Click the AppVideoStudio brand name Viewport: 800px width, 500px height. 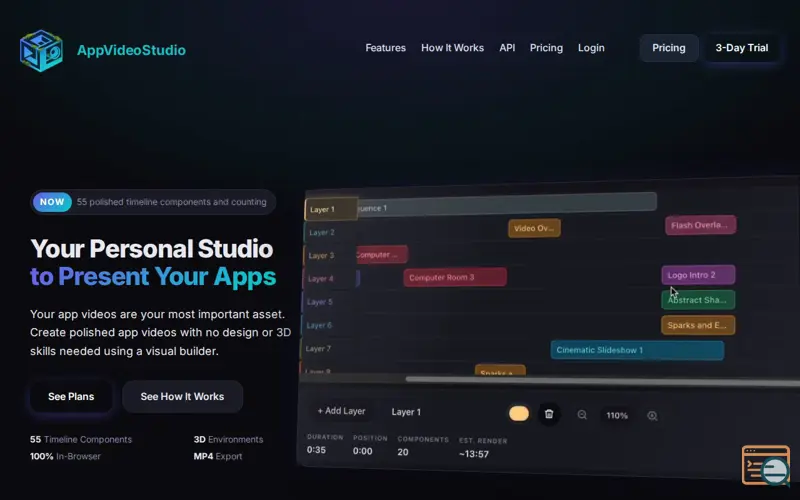(x=131, y=50)
